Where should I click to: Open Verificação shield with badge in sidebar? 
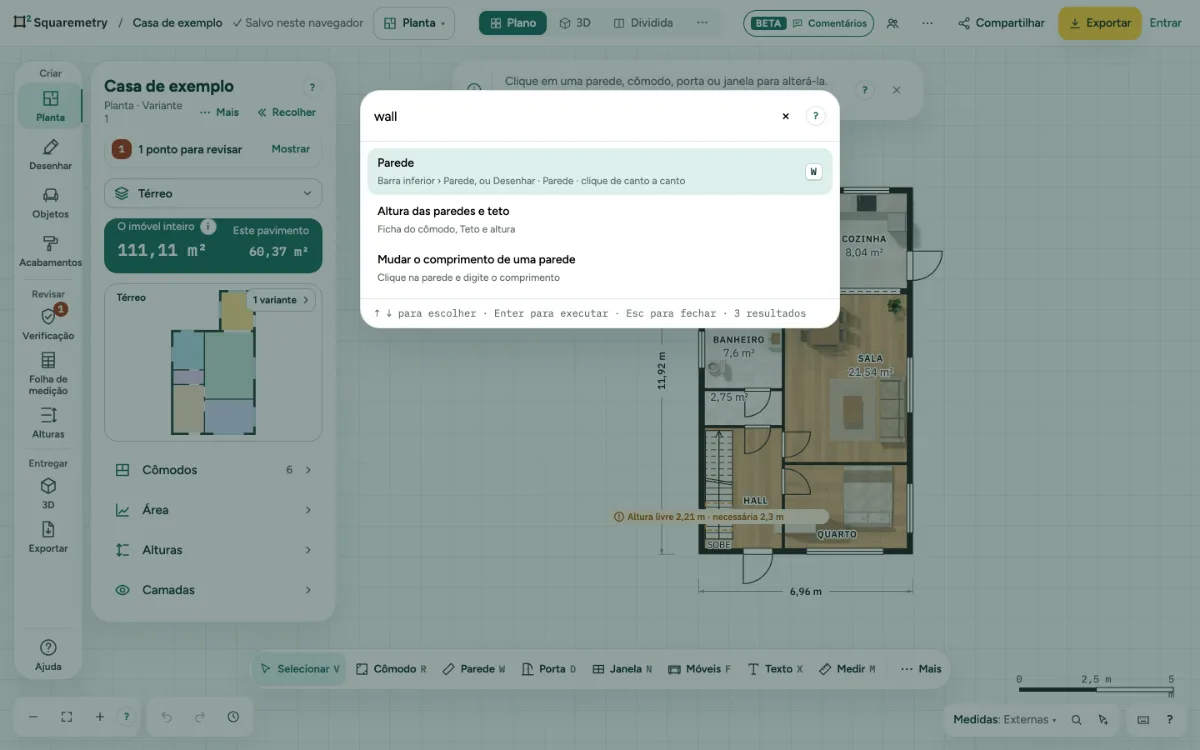tap(49, 323)
